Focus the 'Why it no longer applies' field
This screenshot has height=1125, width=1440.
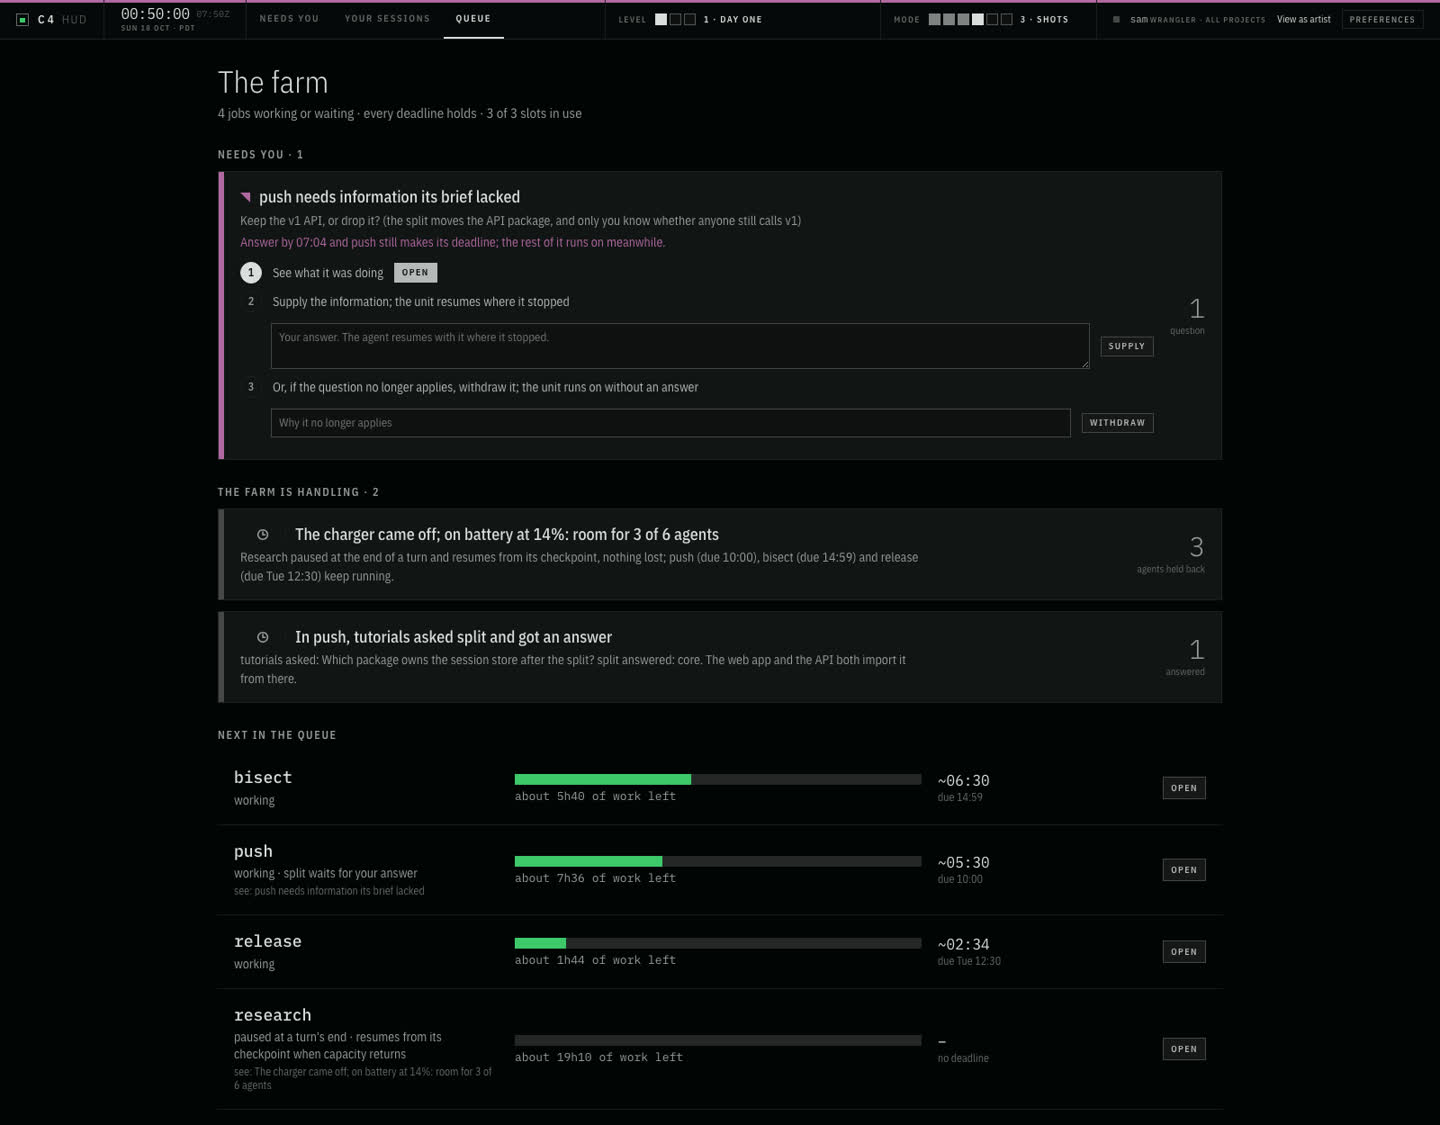click(670, 423)
